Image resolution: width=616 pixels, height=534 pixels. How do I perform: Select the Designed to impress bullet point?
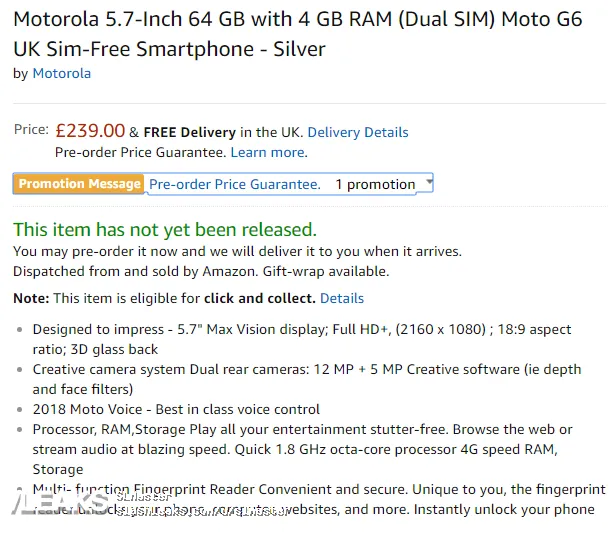300,339
